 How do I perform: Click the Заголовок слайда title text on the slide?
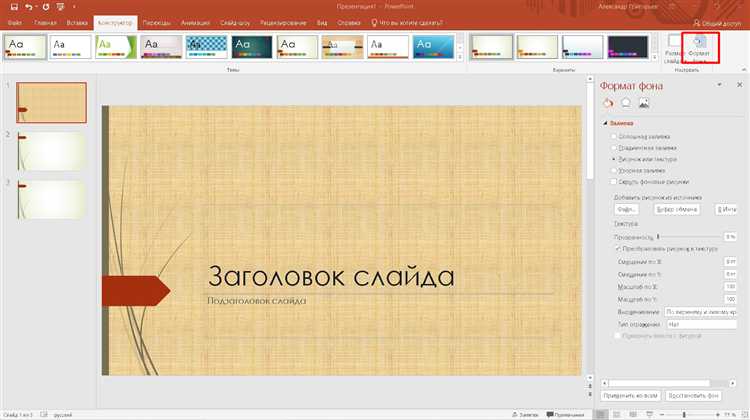(331, 276)
